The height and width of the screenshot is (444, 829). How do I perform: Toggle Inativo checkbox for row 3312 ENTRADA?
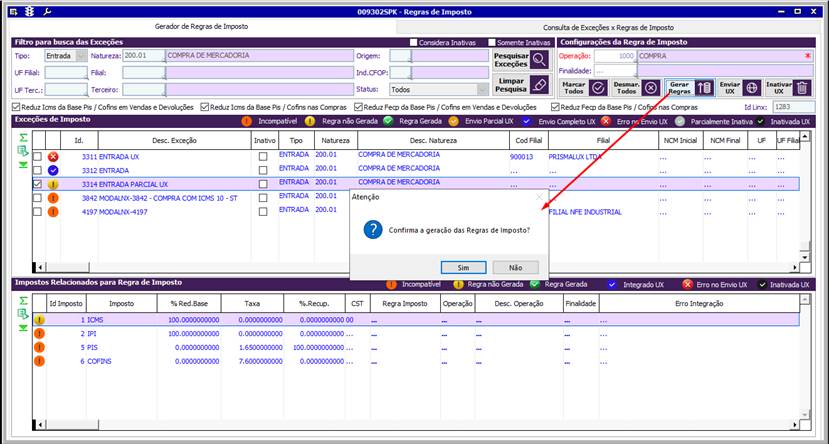tap(263, 170)
